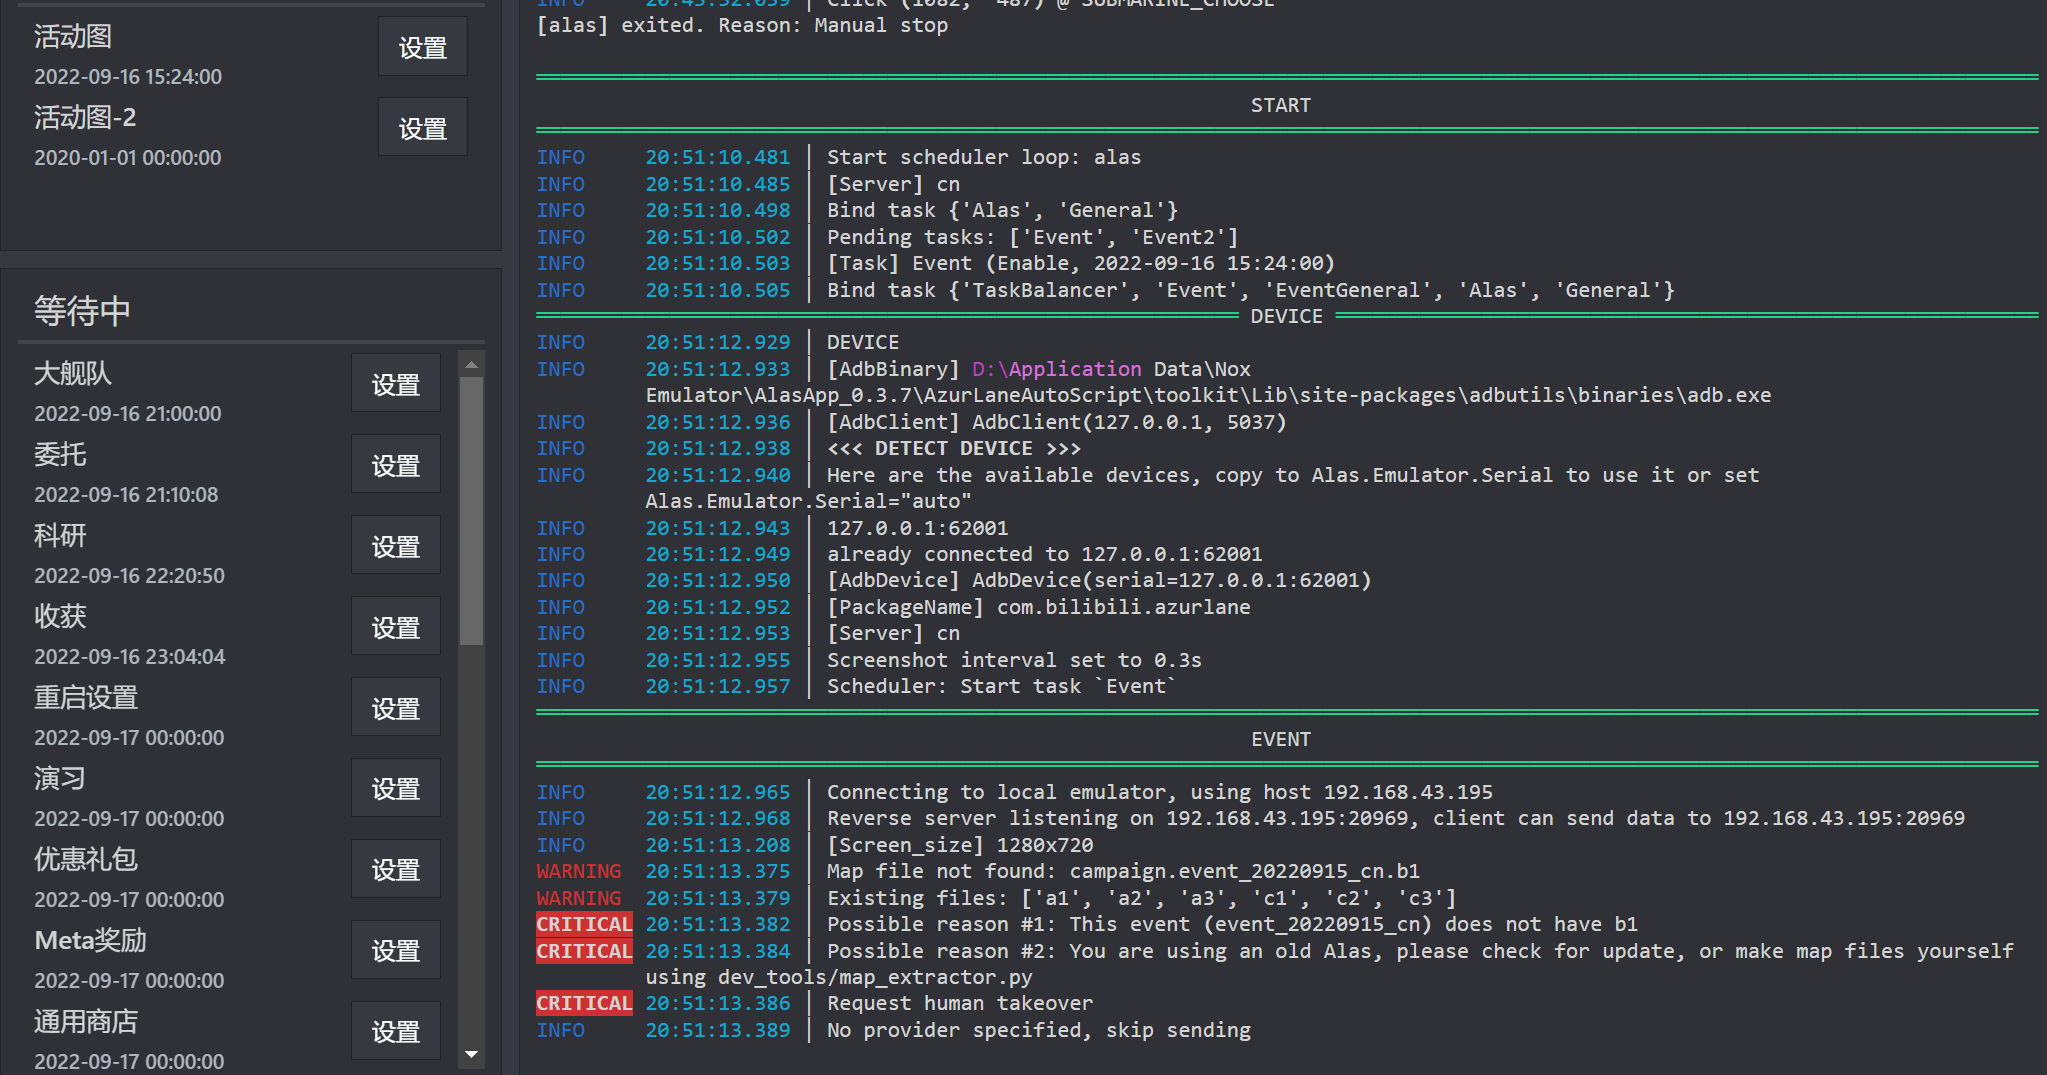The image size is (2047, 1075).
Task: Open settings for the 收获 task
Action: point(395,626)
